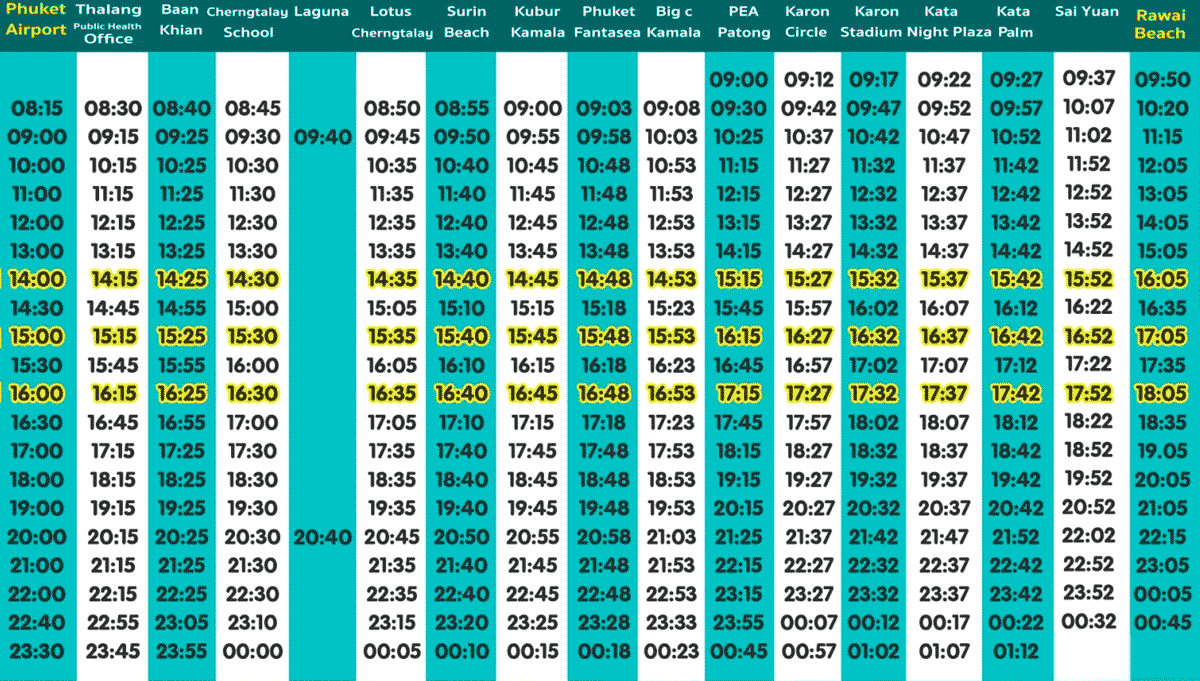Click the 00:00 Cherngtalay School time

pos(252,652)
